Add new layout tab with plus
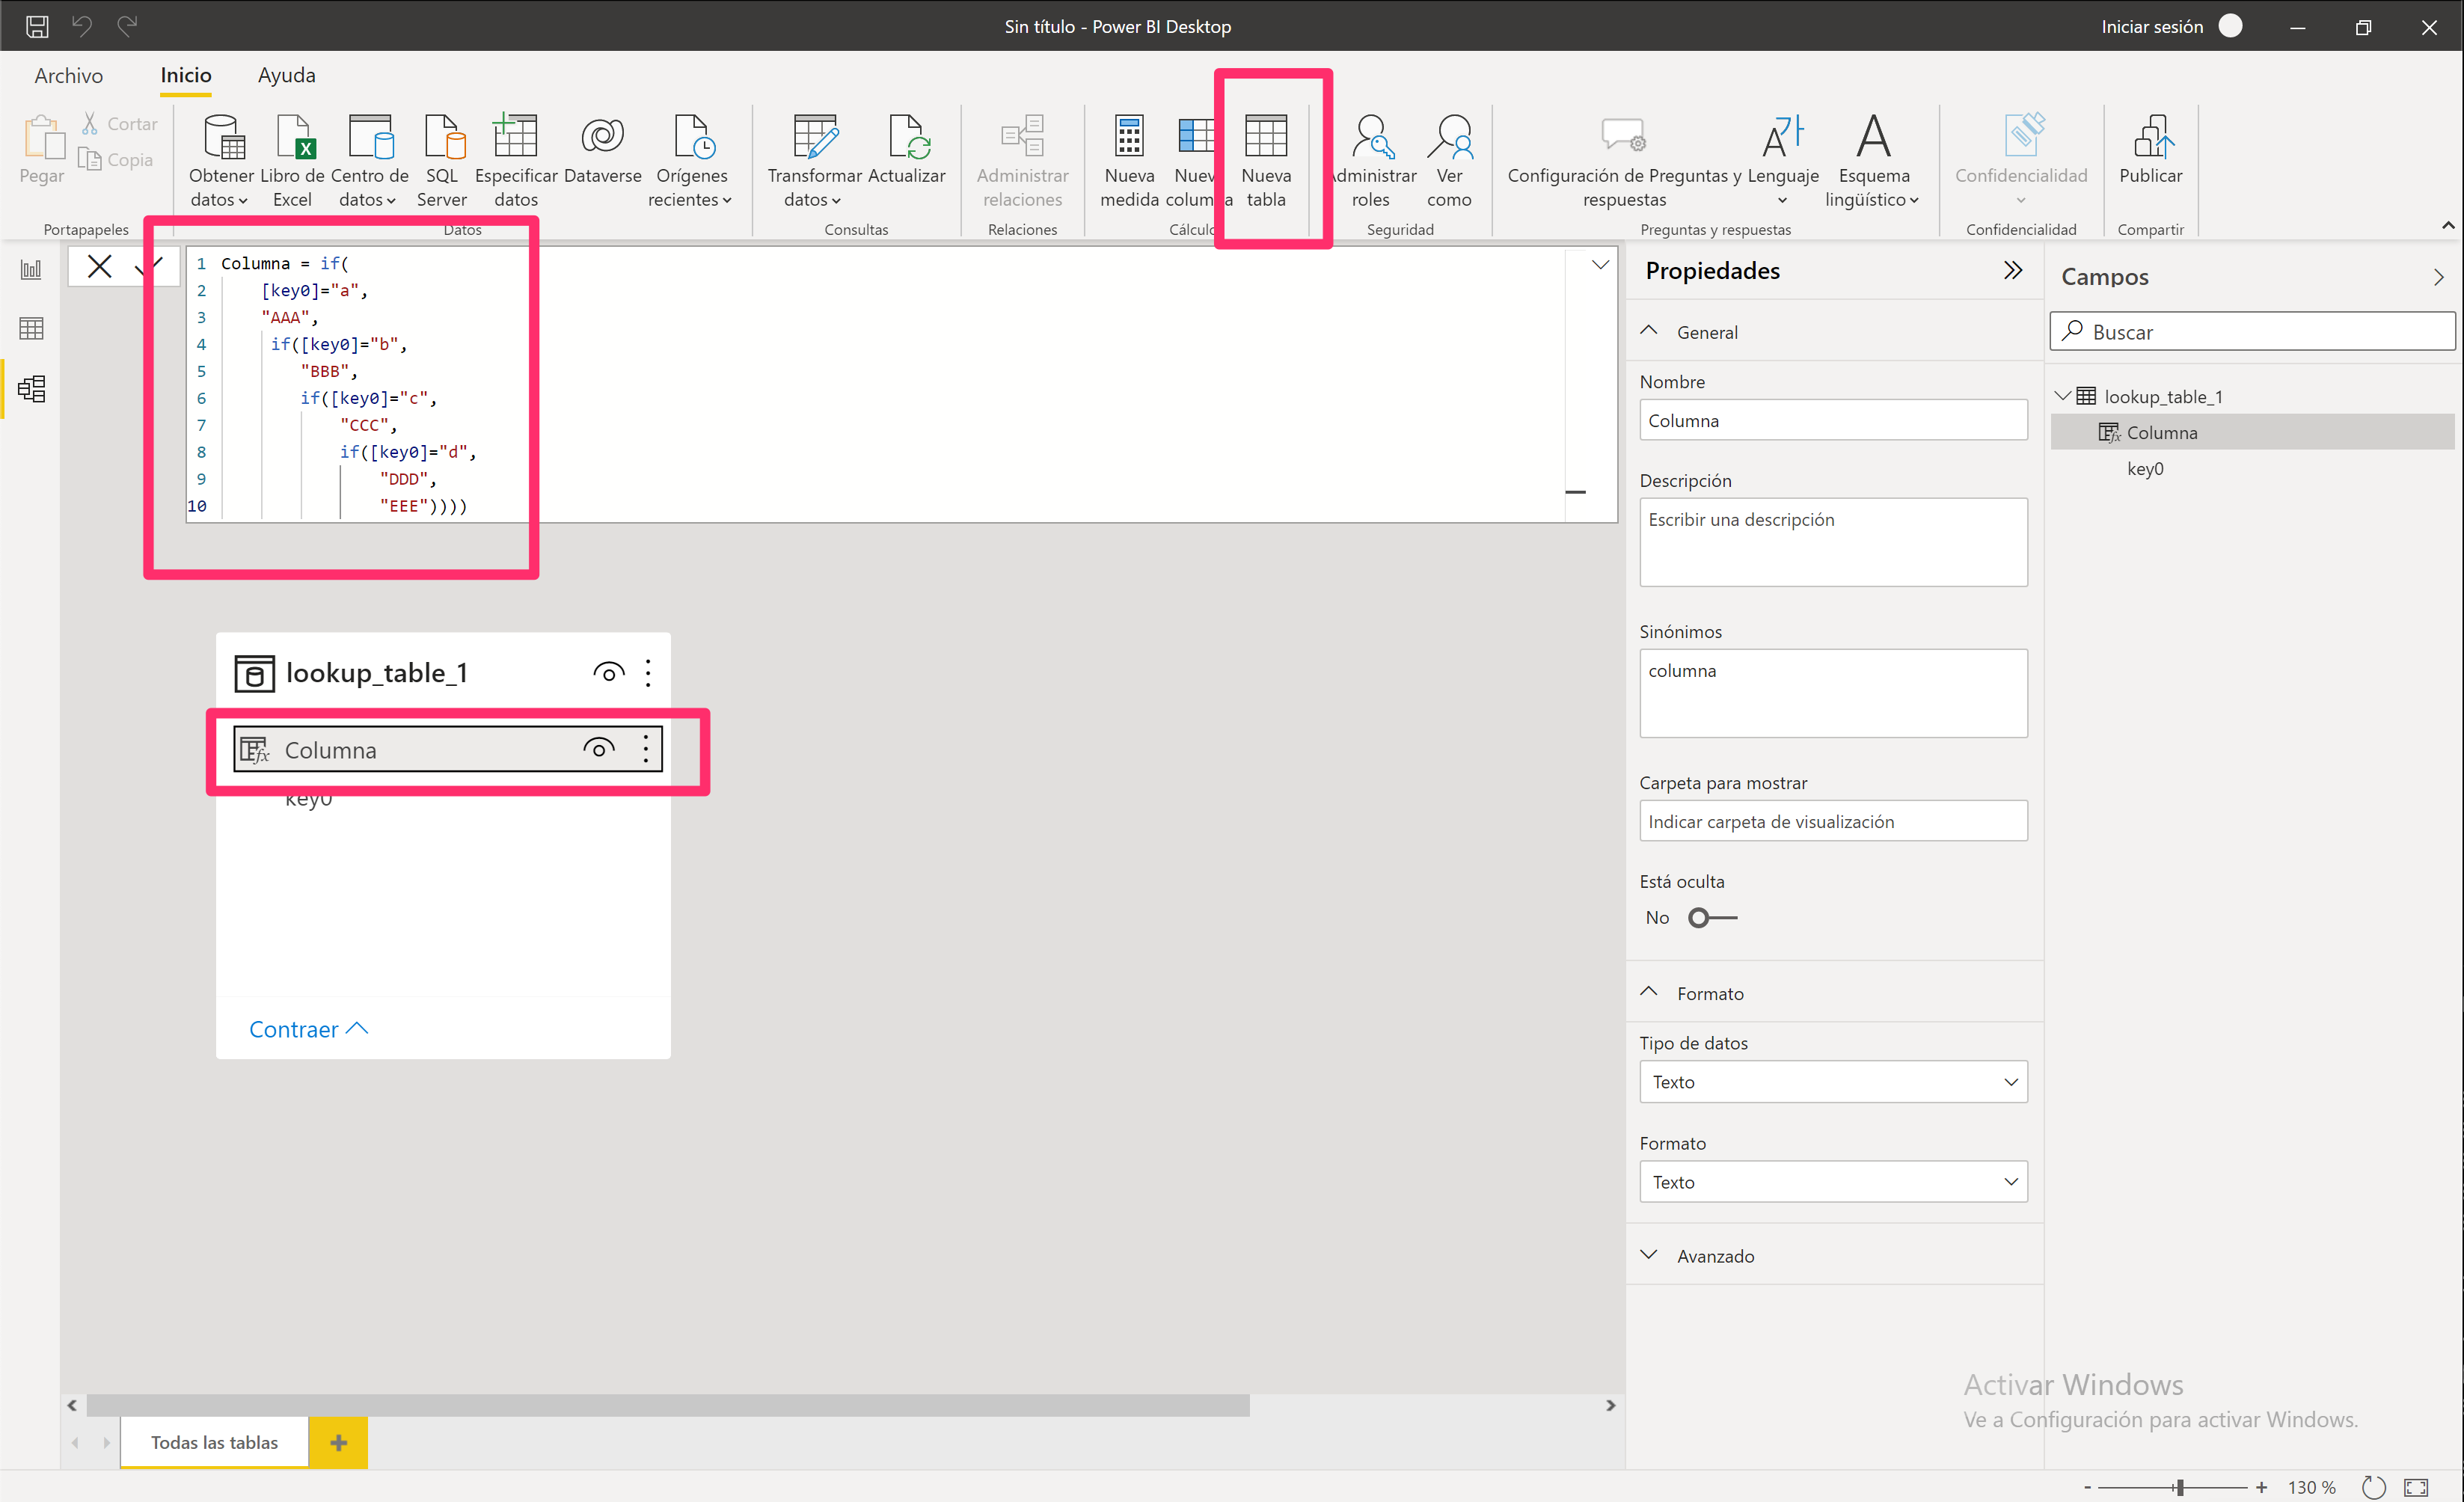This screenshot has width=2464, height=1502. (339, 1442)
